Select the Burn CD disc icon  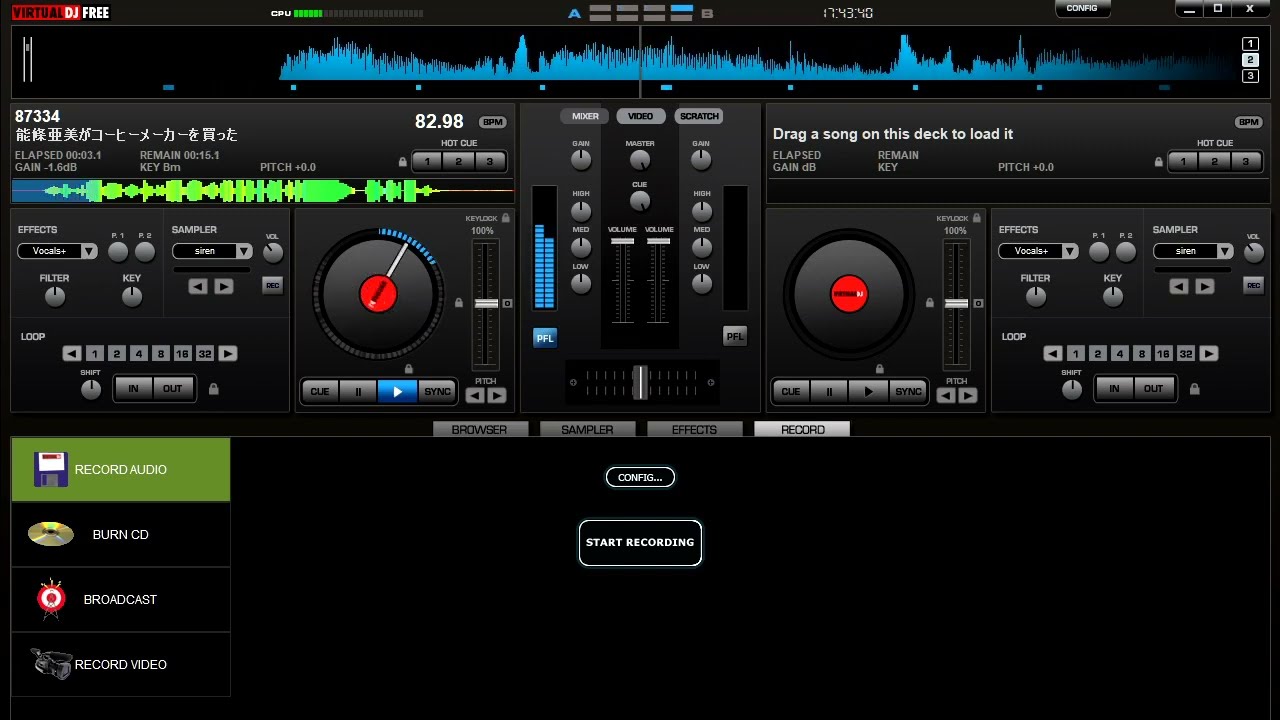pos(50,534)
